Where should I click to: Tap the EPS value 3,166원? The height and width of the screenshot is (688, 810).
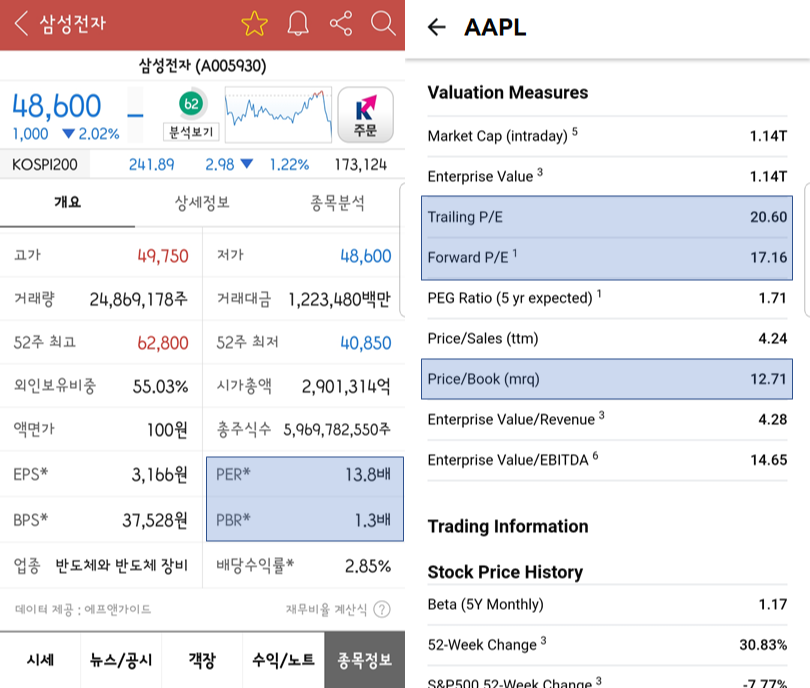click(x=160, y=474)
